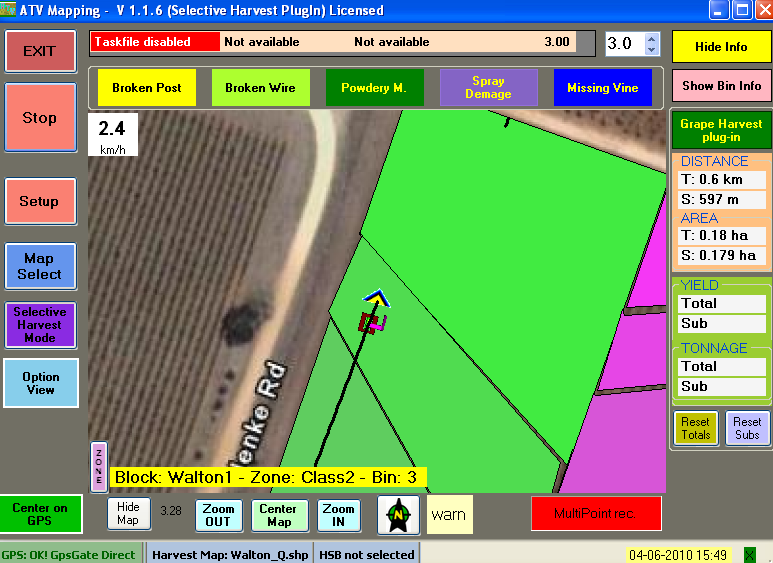Click the speed input field showing 3.0
Screen dimensions: 773x563
pos(624,44)
